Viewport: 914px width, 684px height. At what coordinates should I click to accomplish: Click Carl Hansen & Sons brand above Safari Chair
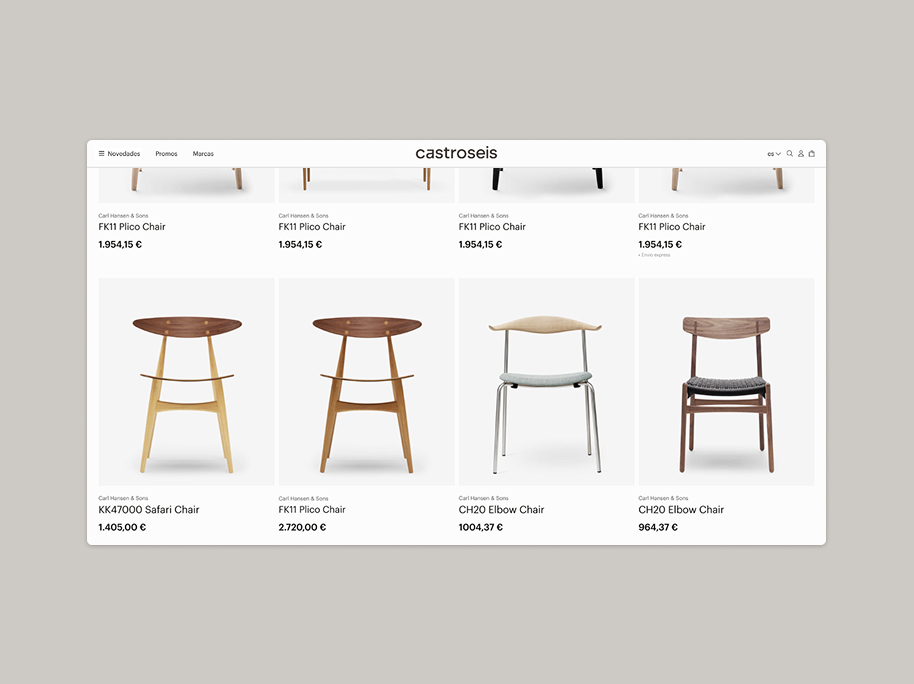click(123, 498)
